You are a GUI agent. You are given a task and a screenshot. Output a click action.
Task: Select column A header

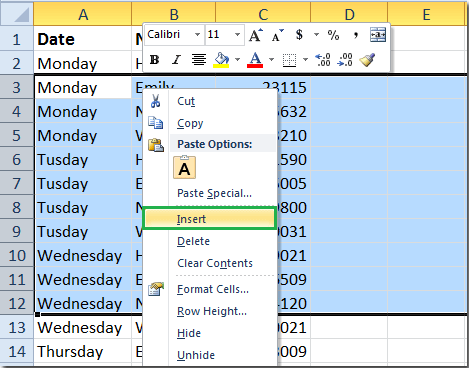[x=83, y=14]
